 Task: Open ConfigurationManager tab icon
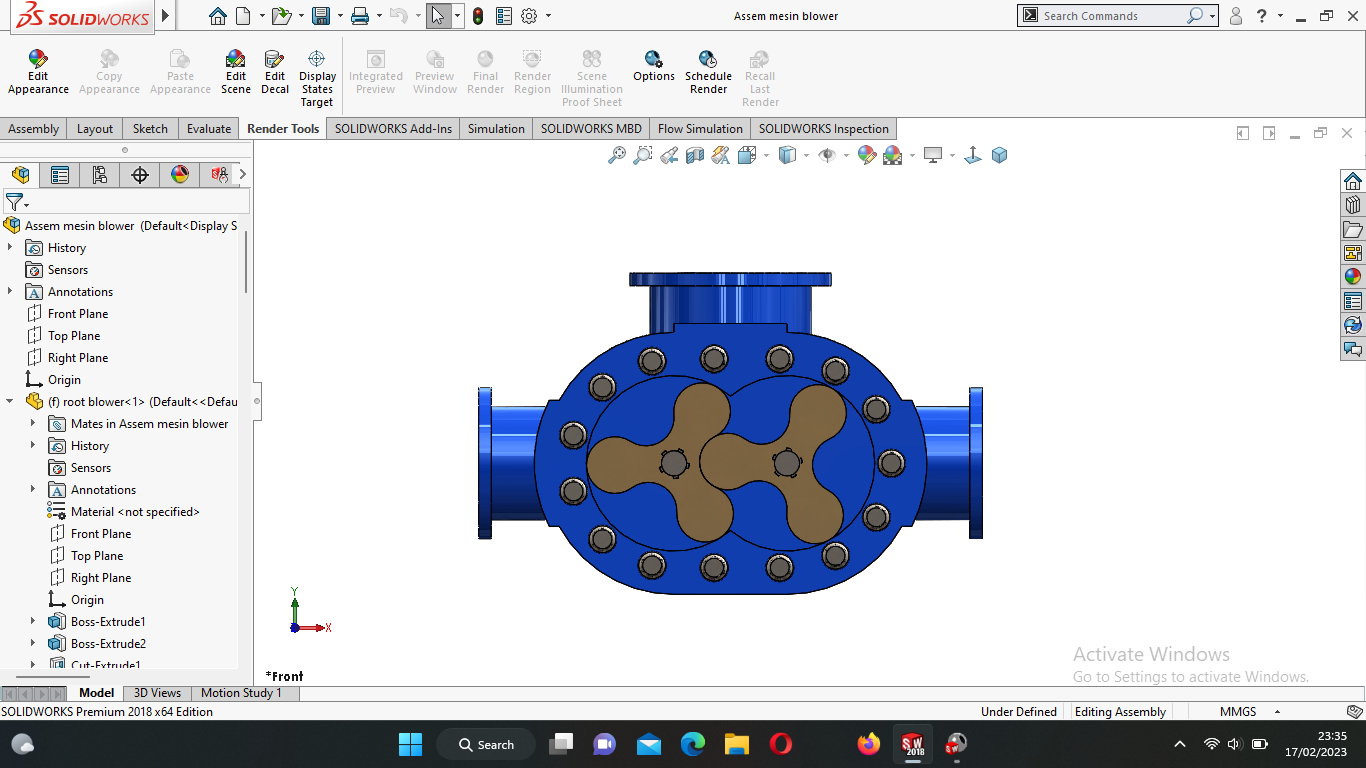[100, 175]
